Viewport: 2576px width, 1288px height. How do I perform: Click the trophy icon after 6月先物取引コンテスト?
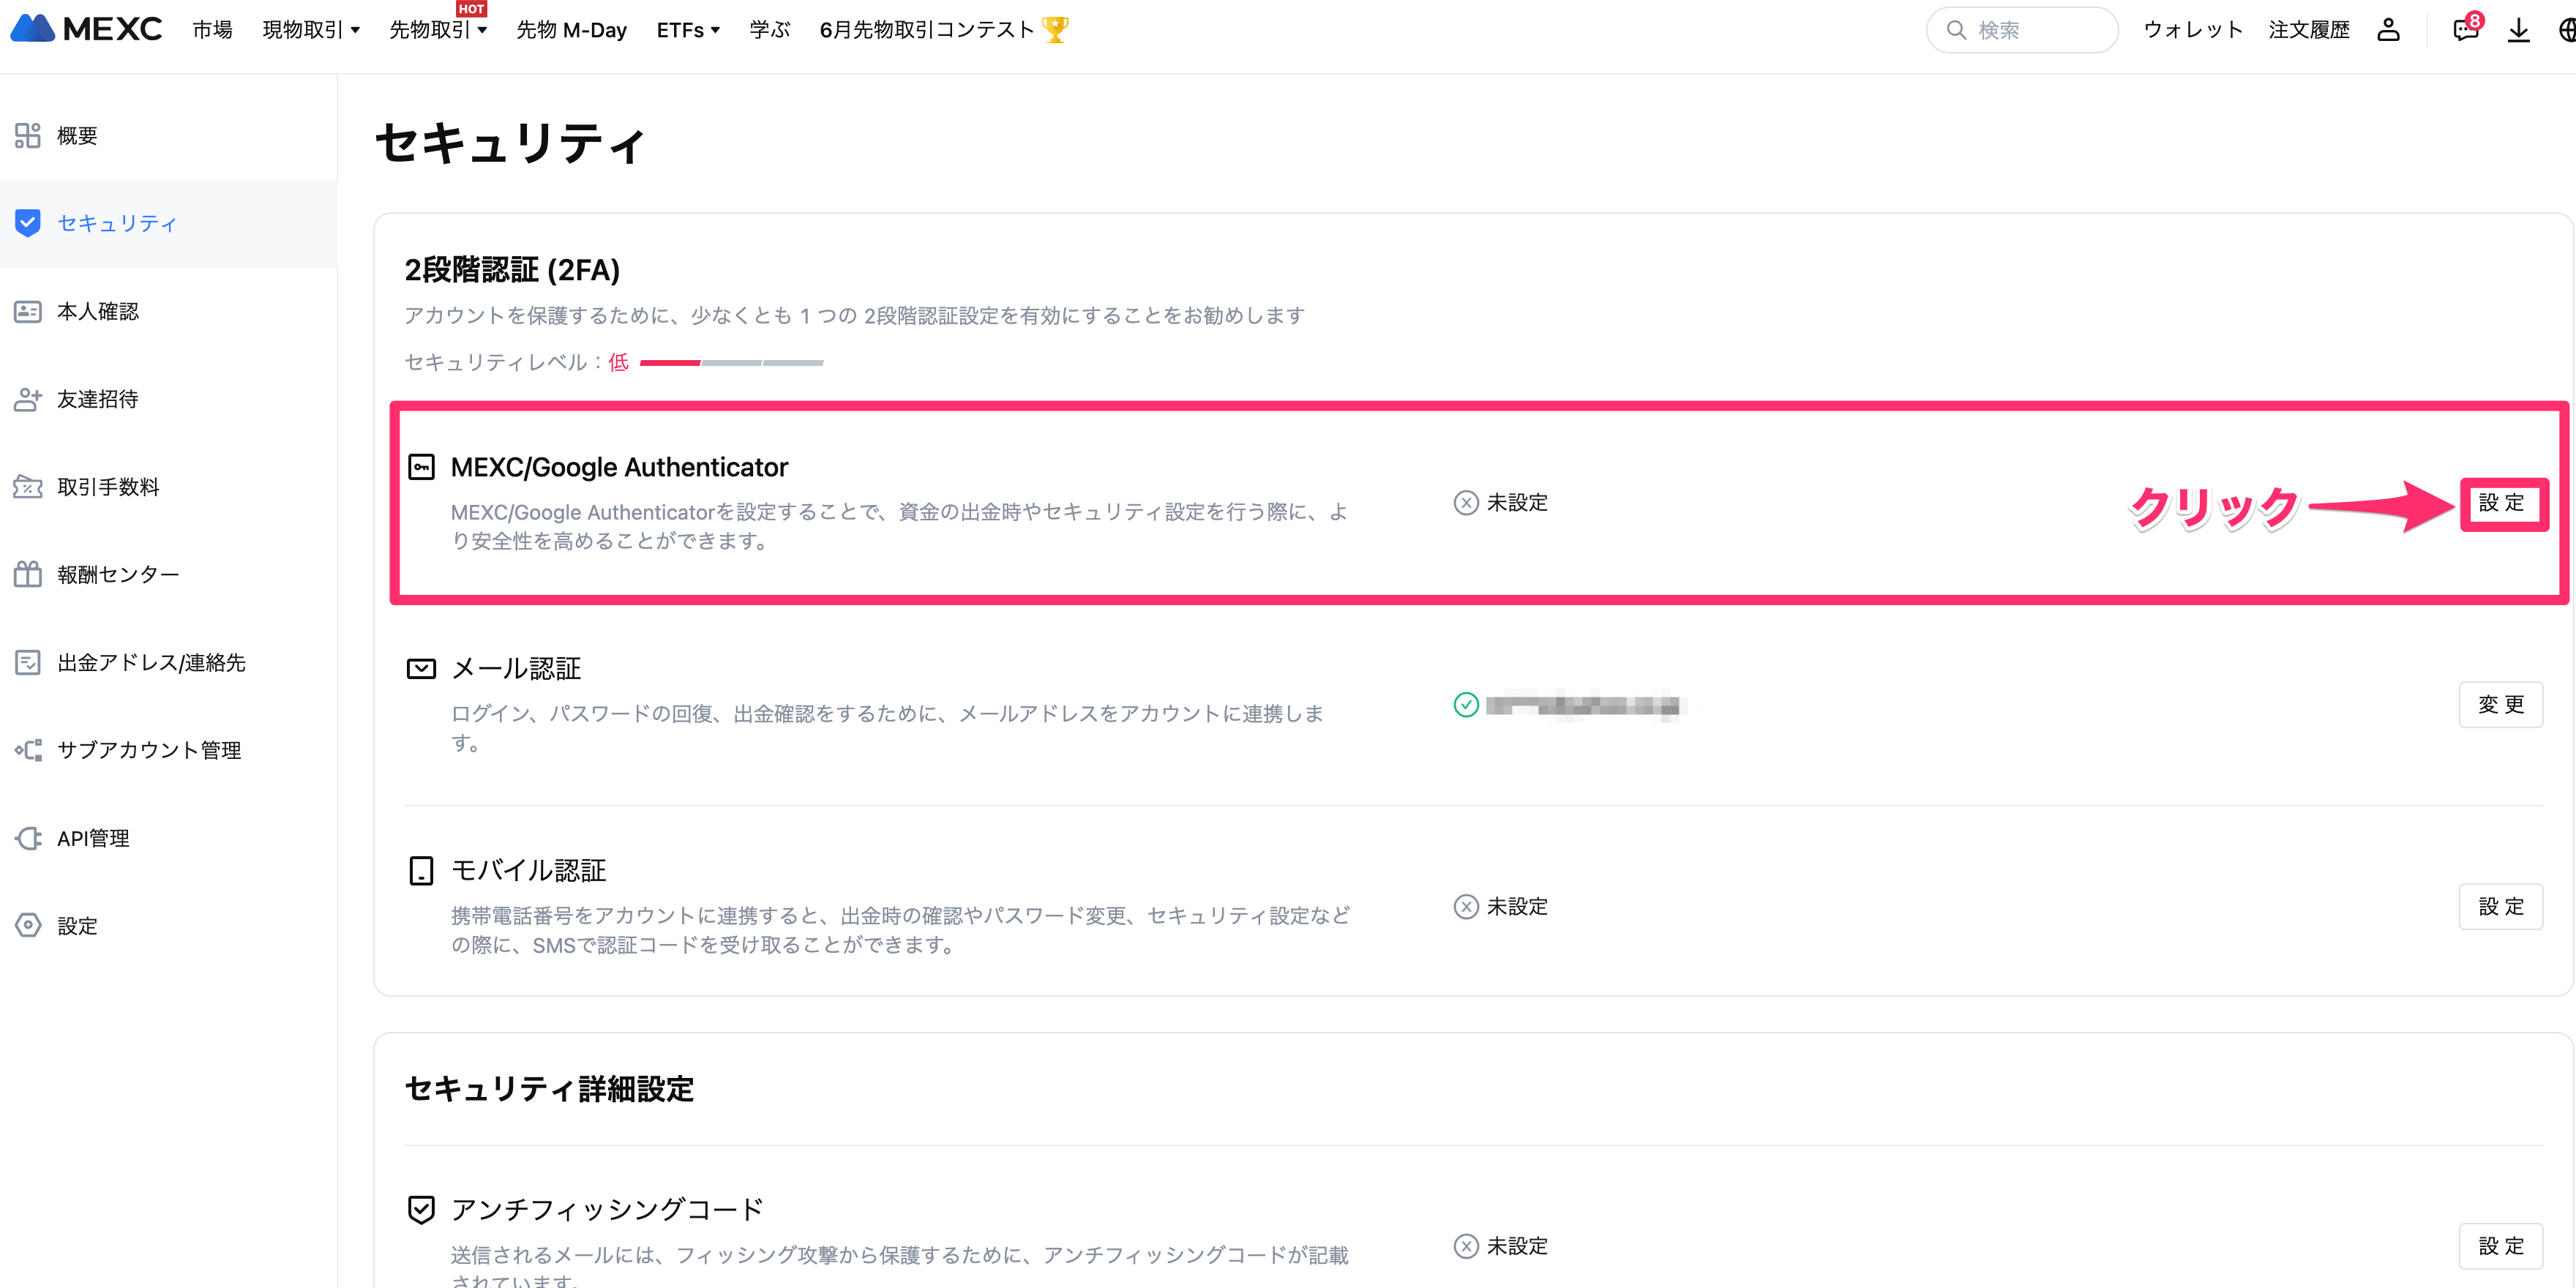click(1055, 29)
